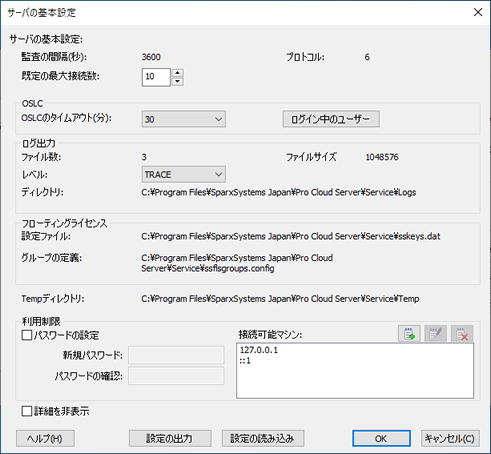Click the edit allowed machine icon
This screenshot has height=454, width=491.
point(435,334)
